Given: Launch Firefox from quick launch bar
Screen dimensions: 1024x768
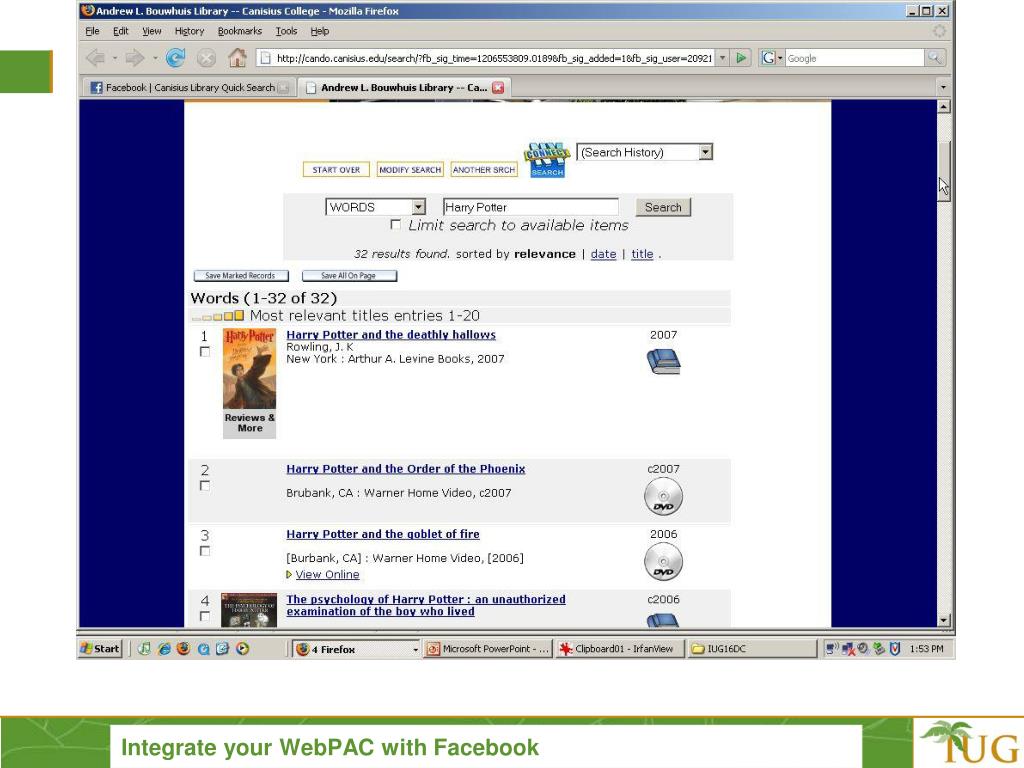Looking at the screenshot, I should click(184, 648).
